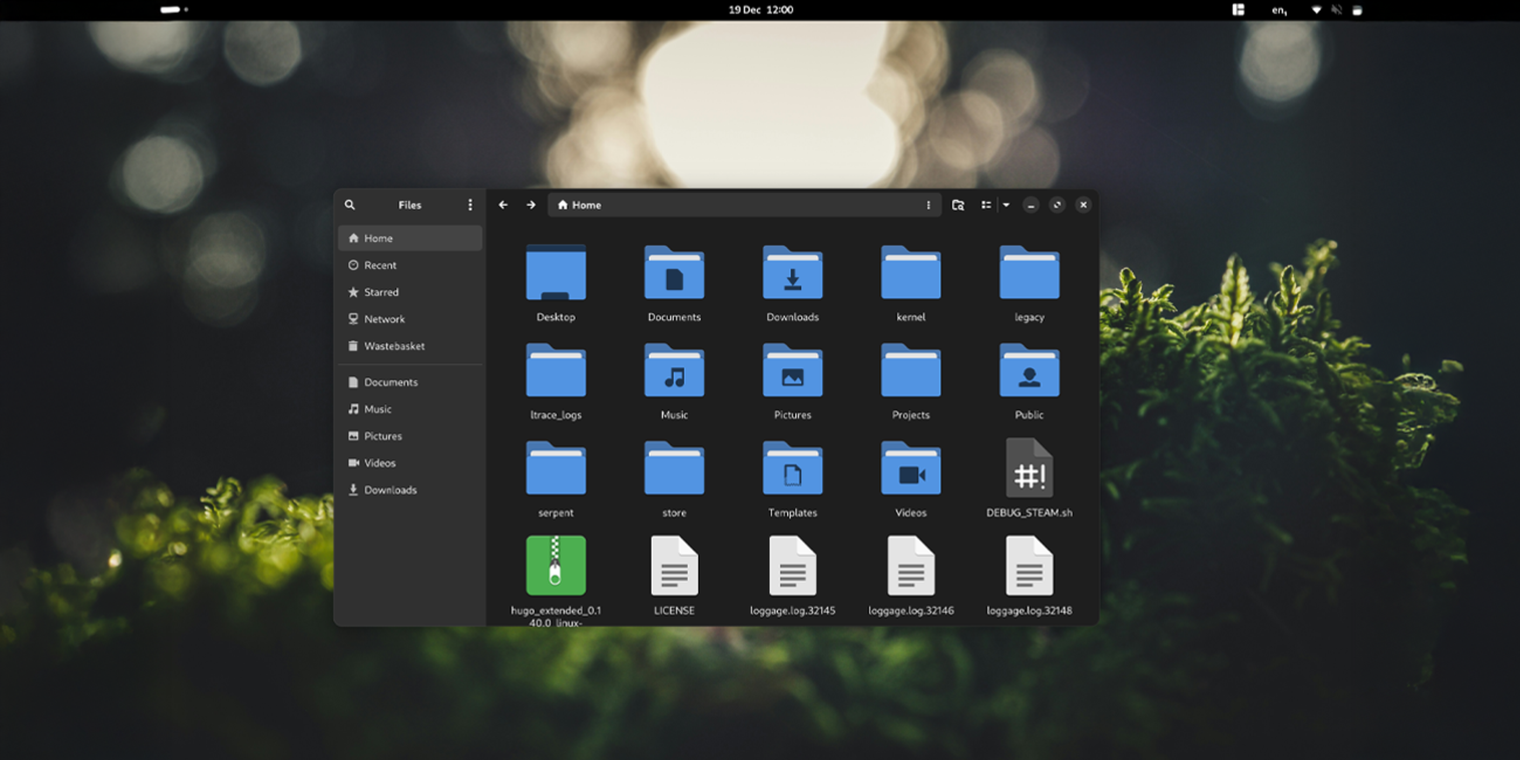
Task: Click the magnifying glass in the sidebar header
Action: click(x=350, y=205)
